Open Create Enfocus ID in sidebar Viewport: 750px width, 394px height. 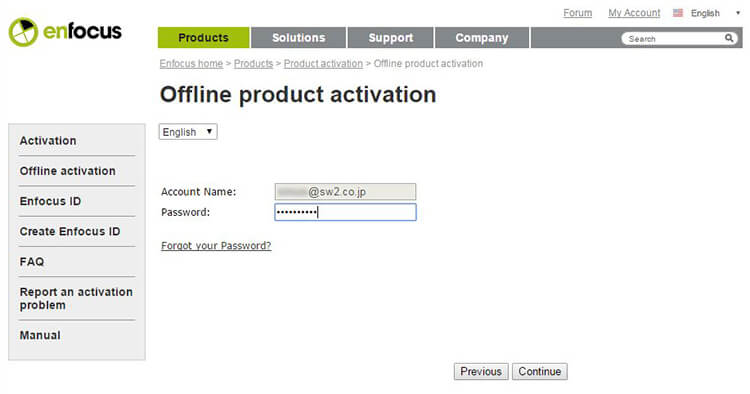click(70, 231)
